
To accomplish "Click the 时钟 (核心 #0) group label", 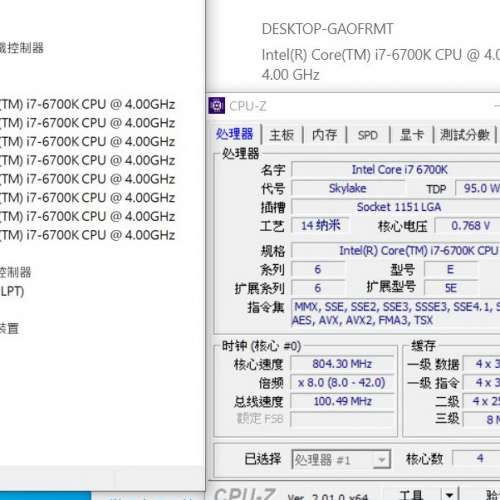I will click(261, 346).
